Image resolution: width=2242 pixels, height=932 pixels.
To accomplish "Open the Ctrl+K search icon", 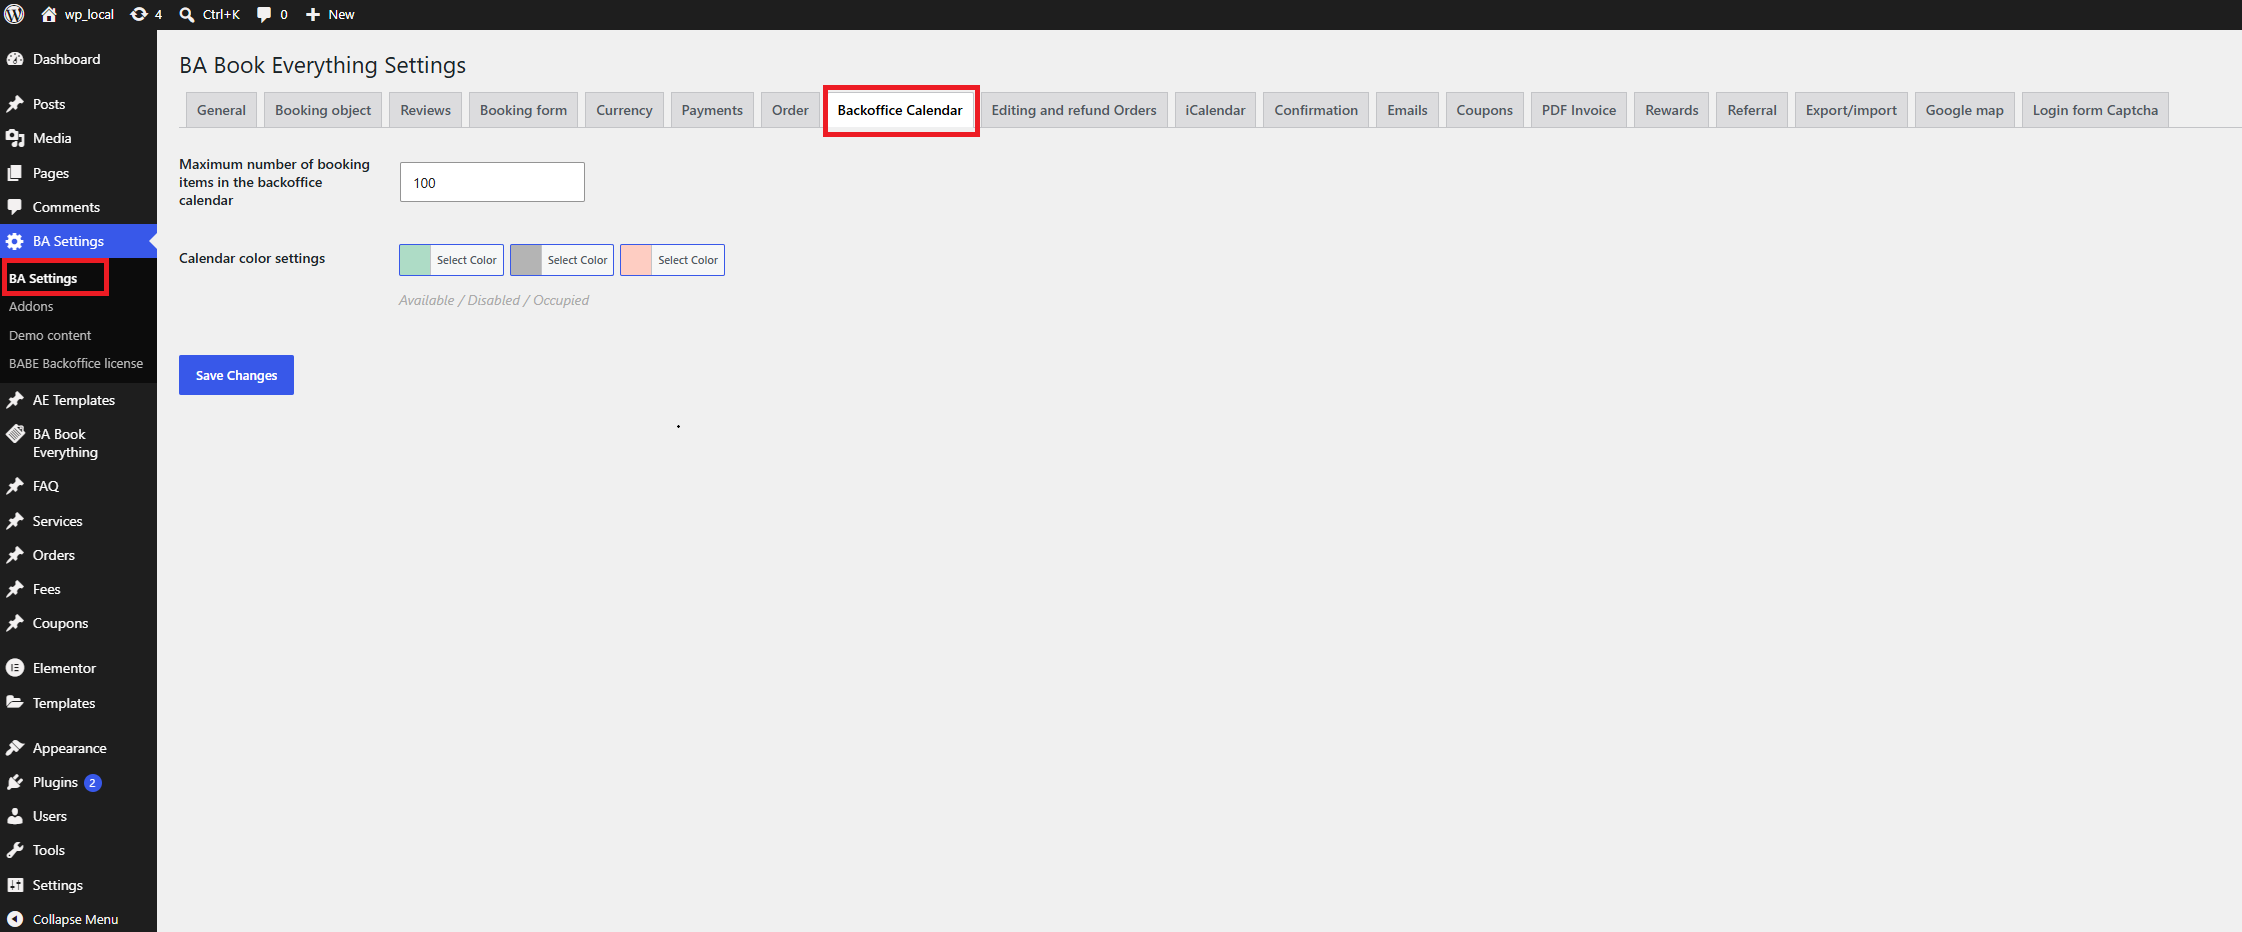I will point(187,14).
